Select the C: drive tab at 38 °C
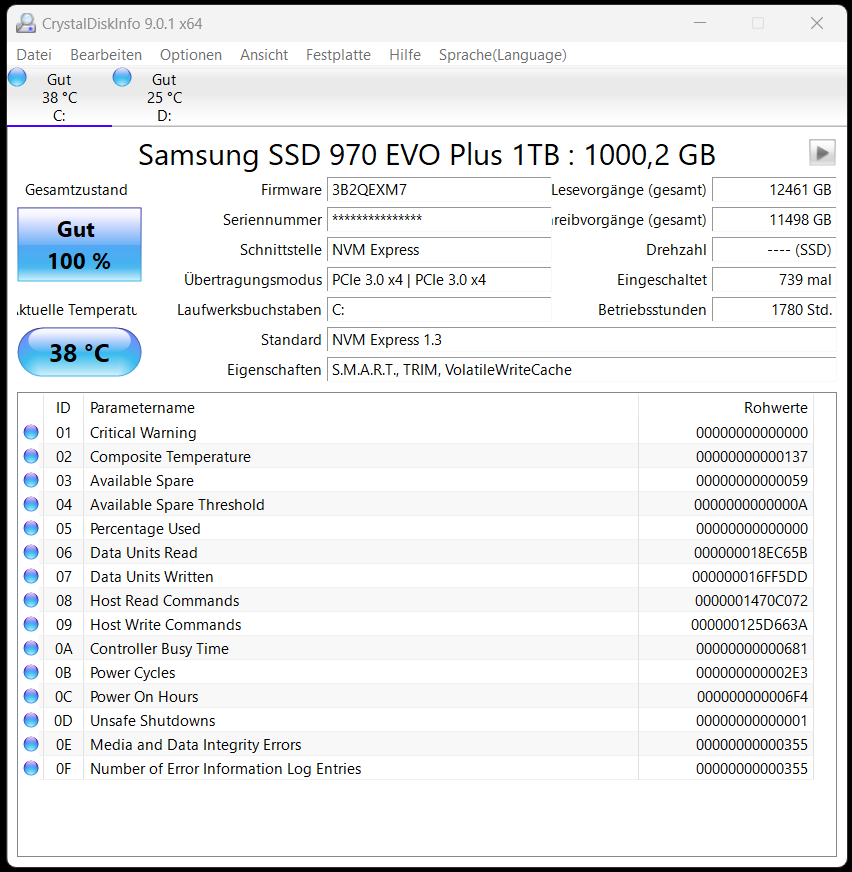Screen dimensions: 852x872 click(60, 97)
